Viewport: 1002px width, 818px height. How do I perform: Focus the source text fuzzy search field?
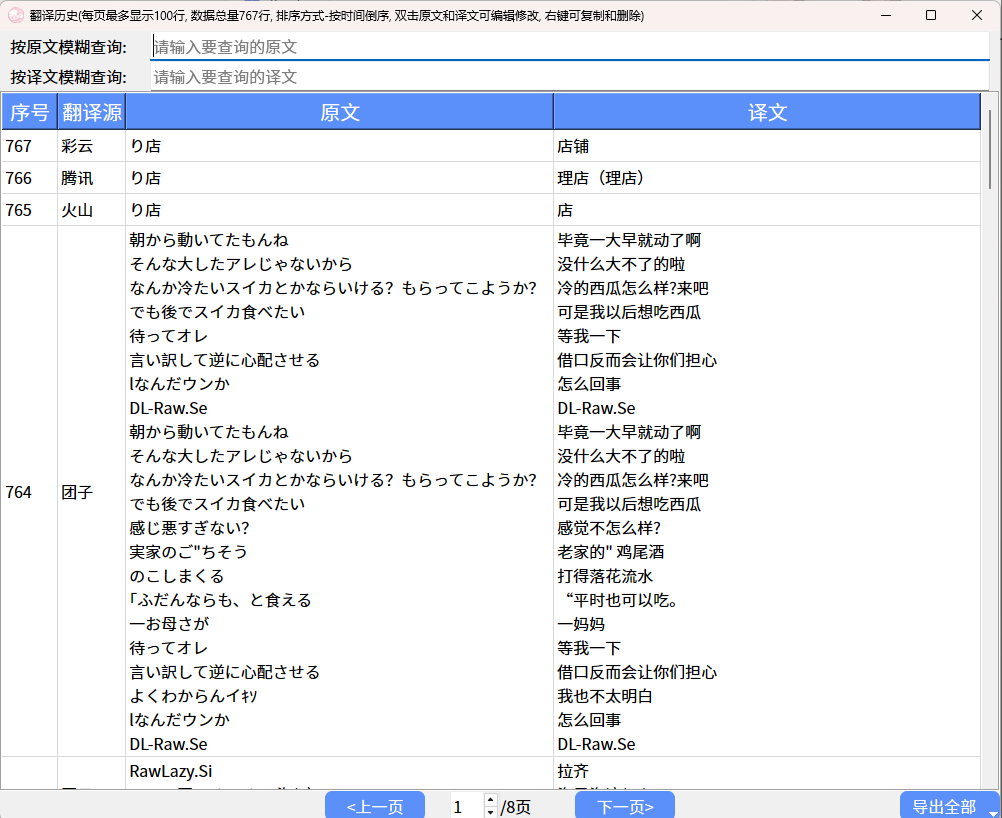[x=570, y=47]
